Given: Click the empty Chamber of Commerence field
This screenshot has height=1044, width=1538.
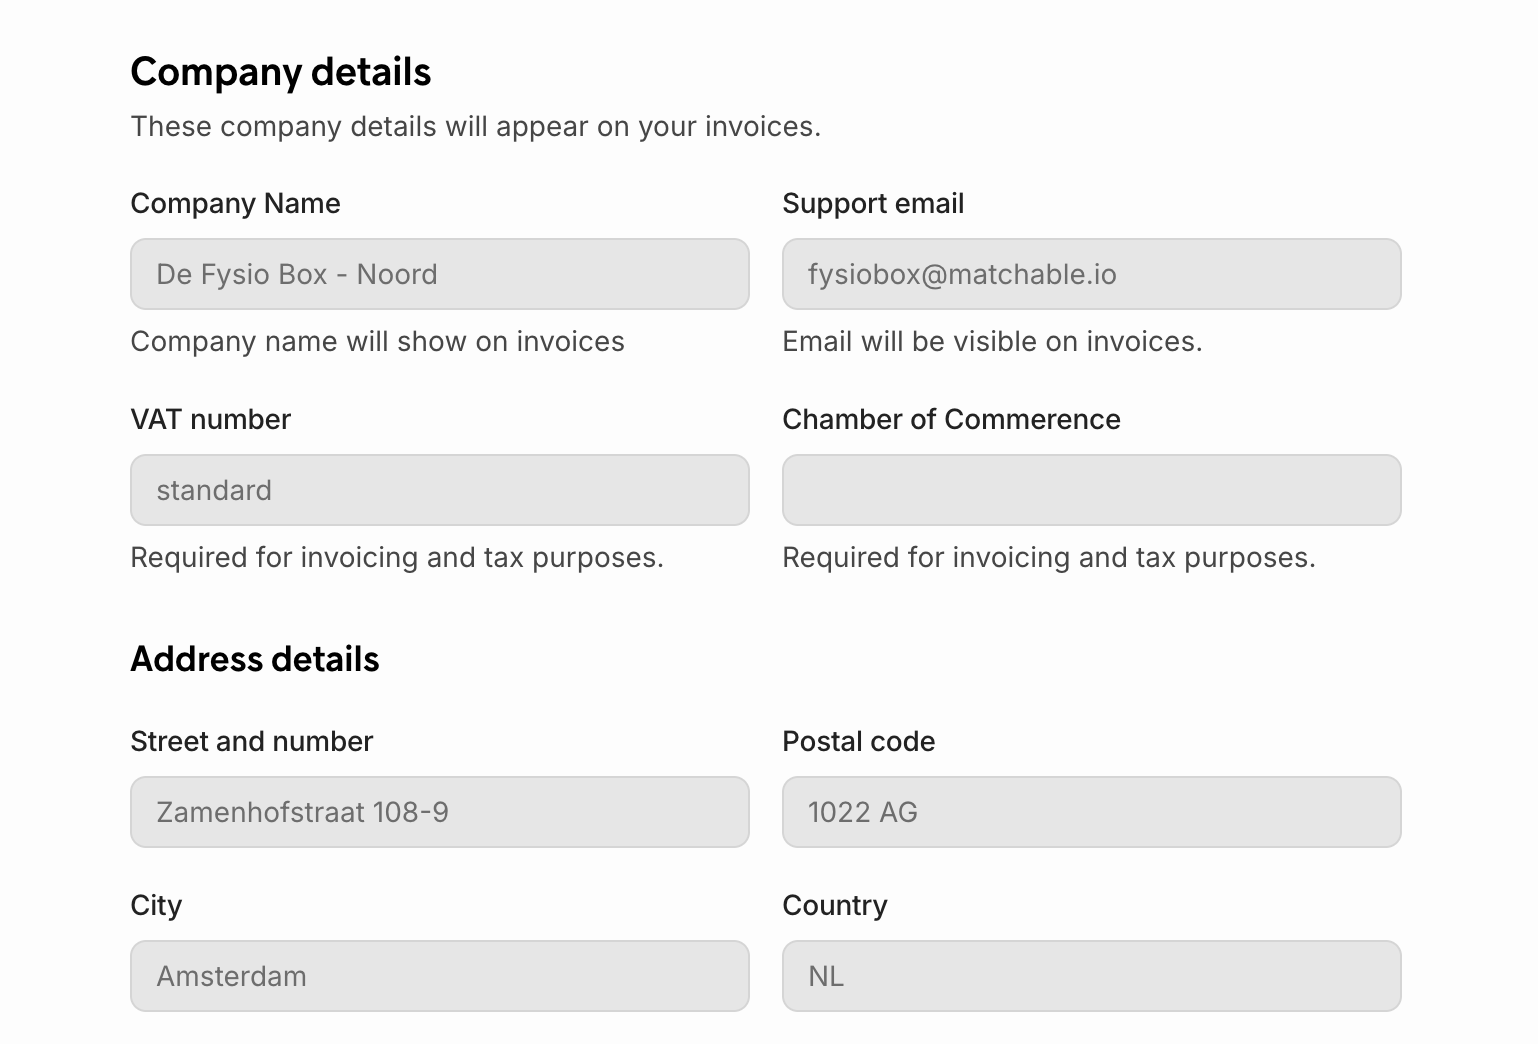Looking at the screenshot, I should [x=1091, y=490].
